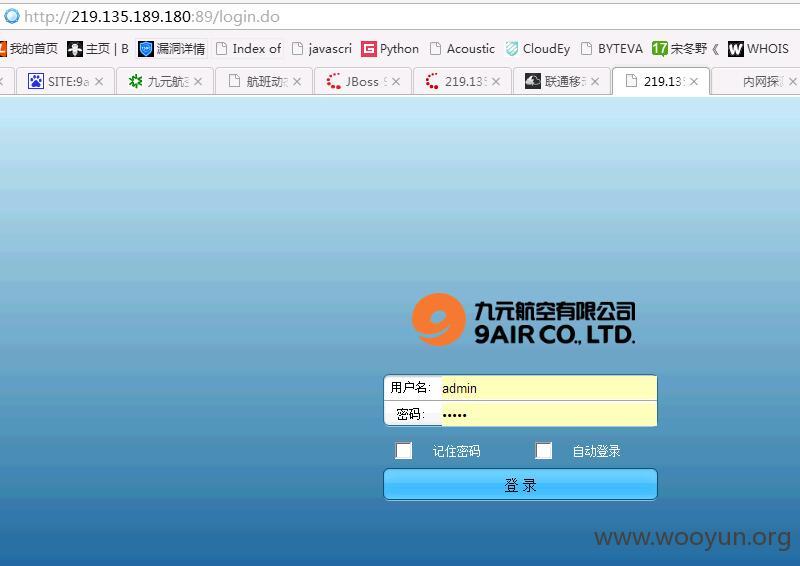The image size is (800, 566).
Task: Close the SITE:9a tab
Action: point(99,82)
